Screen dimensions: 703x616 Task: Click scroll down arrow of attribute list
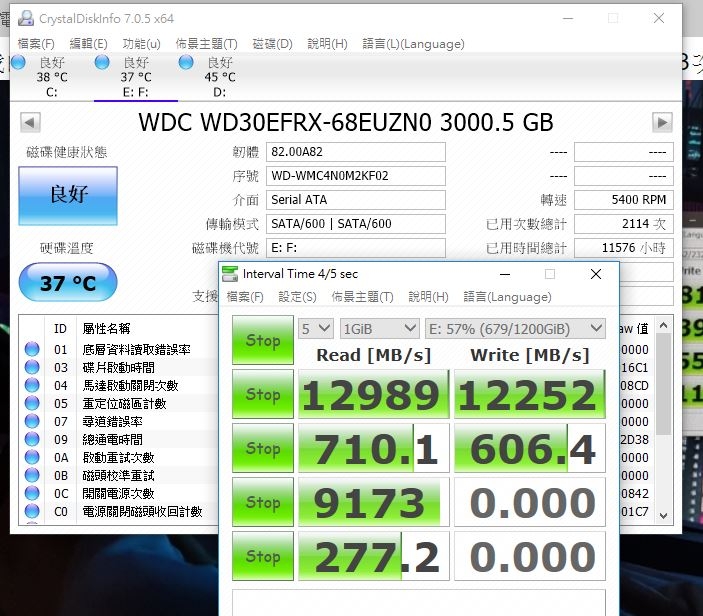point(664,516)
